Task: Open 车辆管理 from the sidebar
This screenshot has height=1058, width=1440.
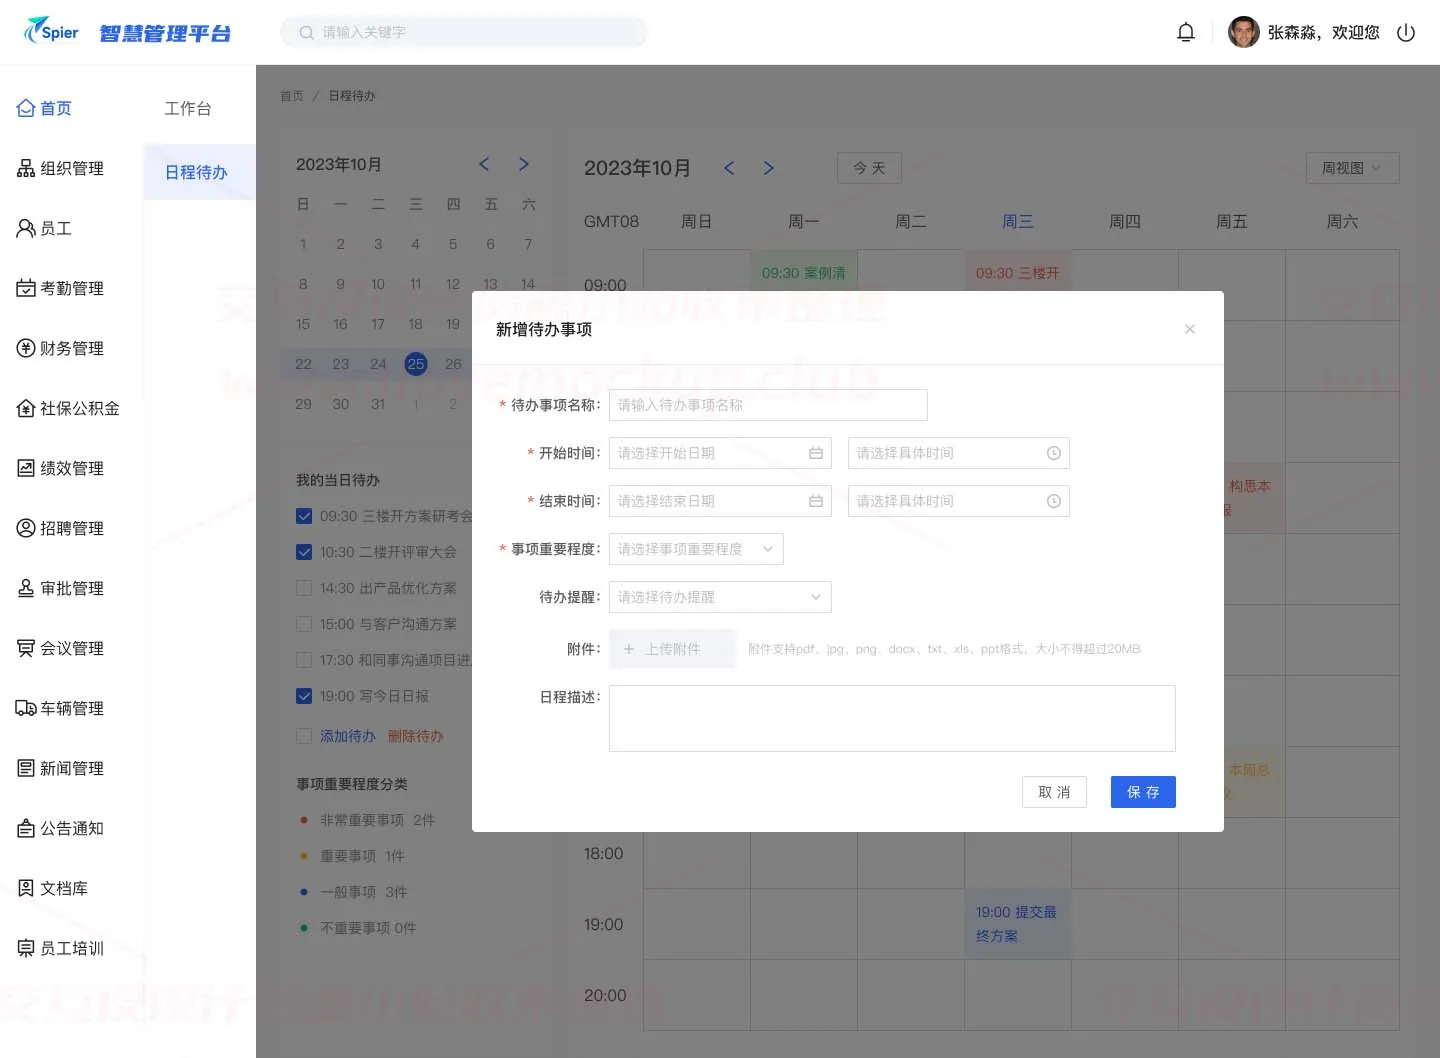Action: click(61, 708)
